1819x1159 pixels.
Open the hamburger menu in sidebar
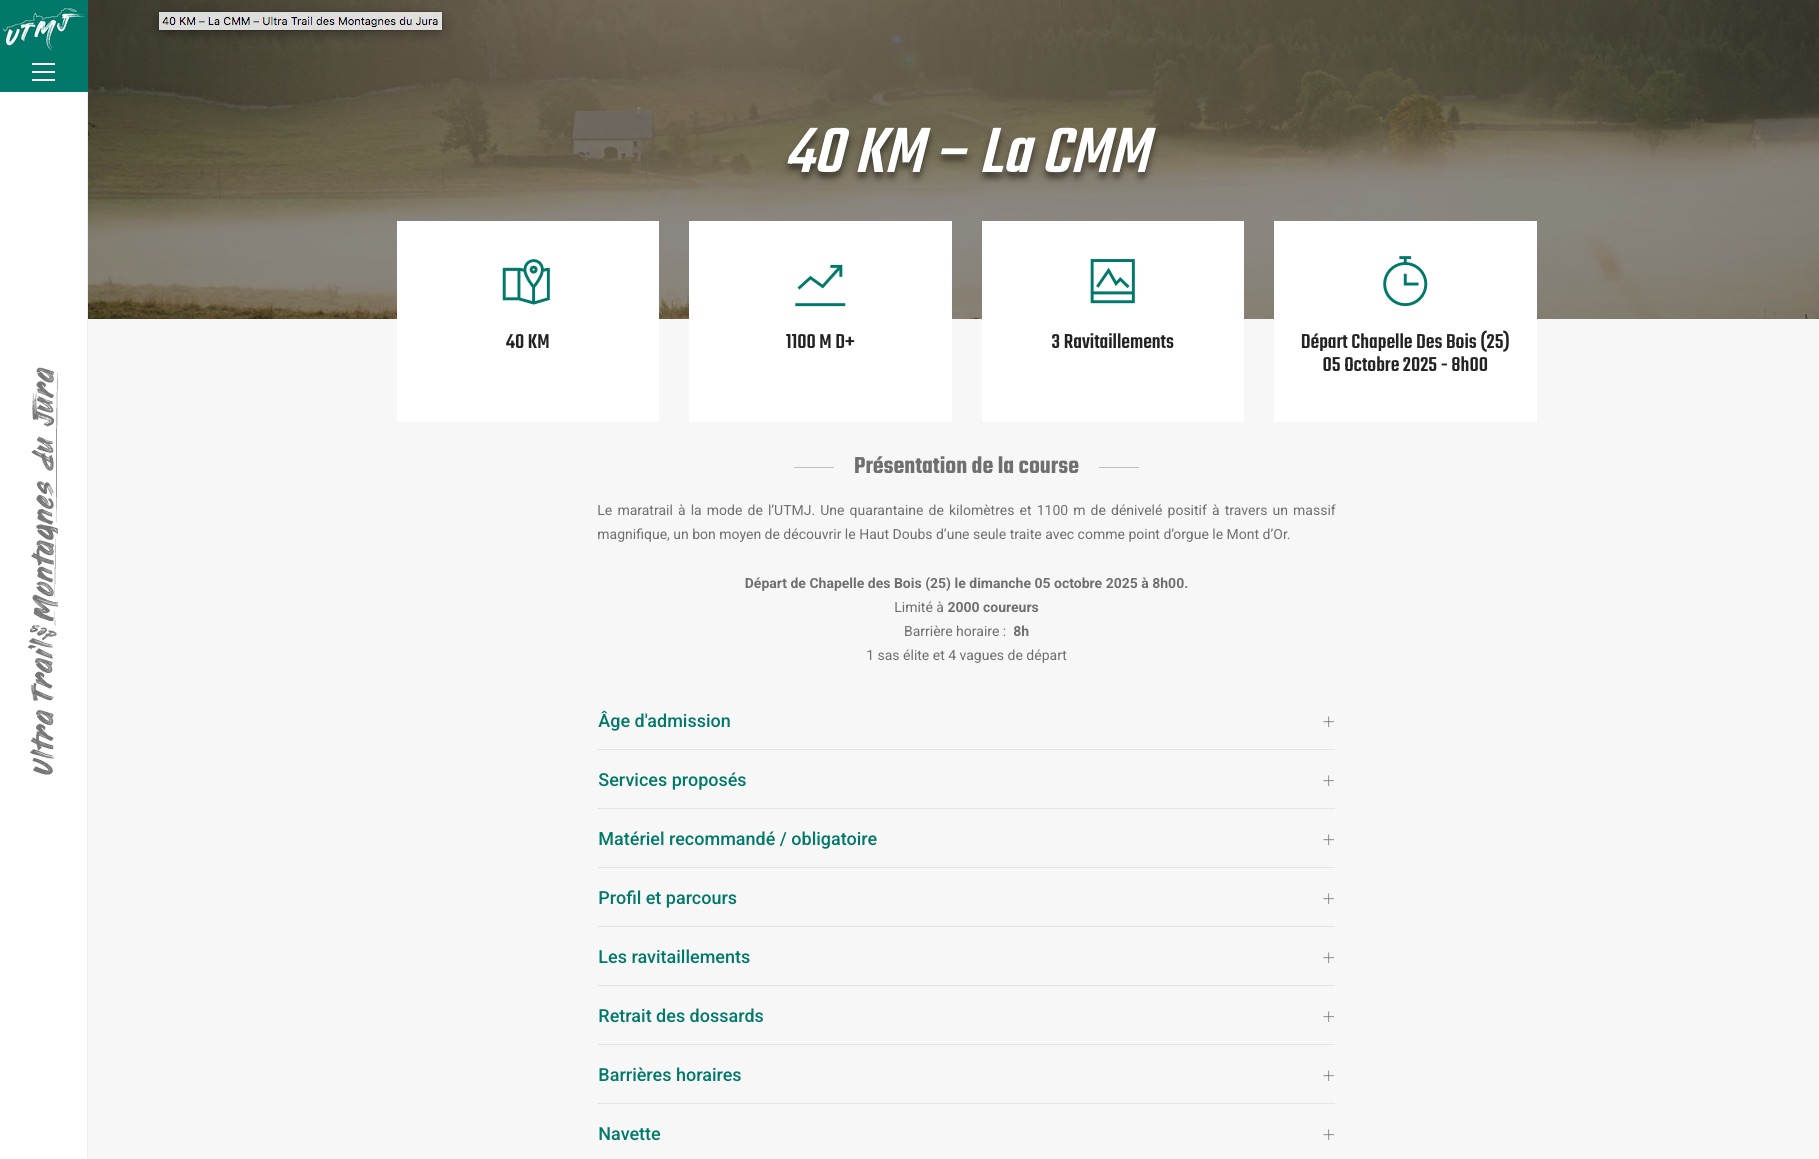43,72
